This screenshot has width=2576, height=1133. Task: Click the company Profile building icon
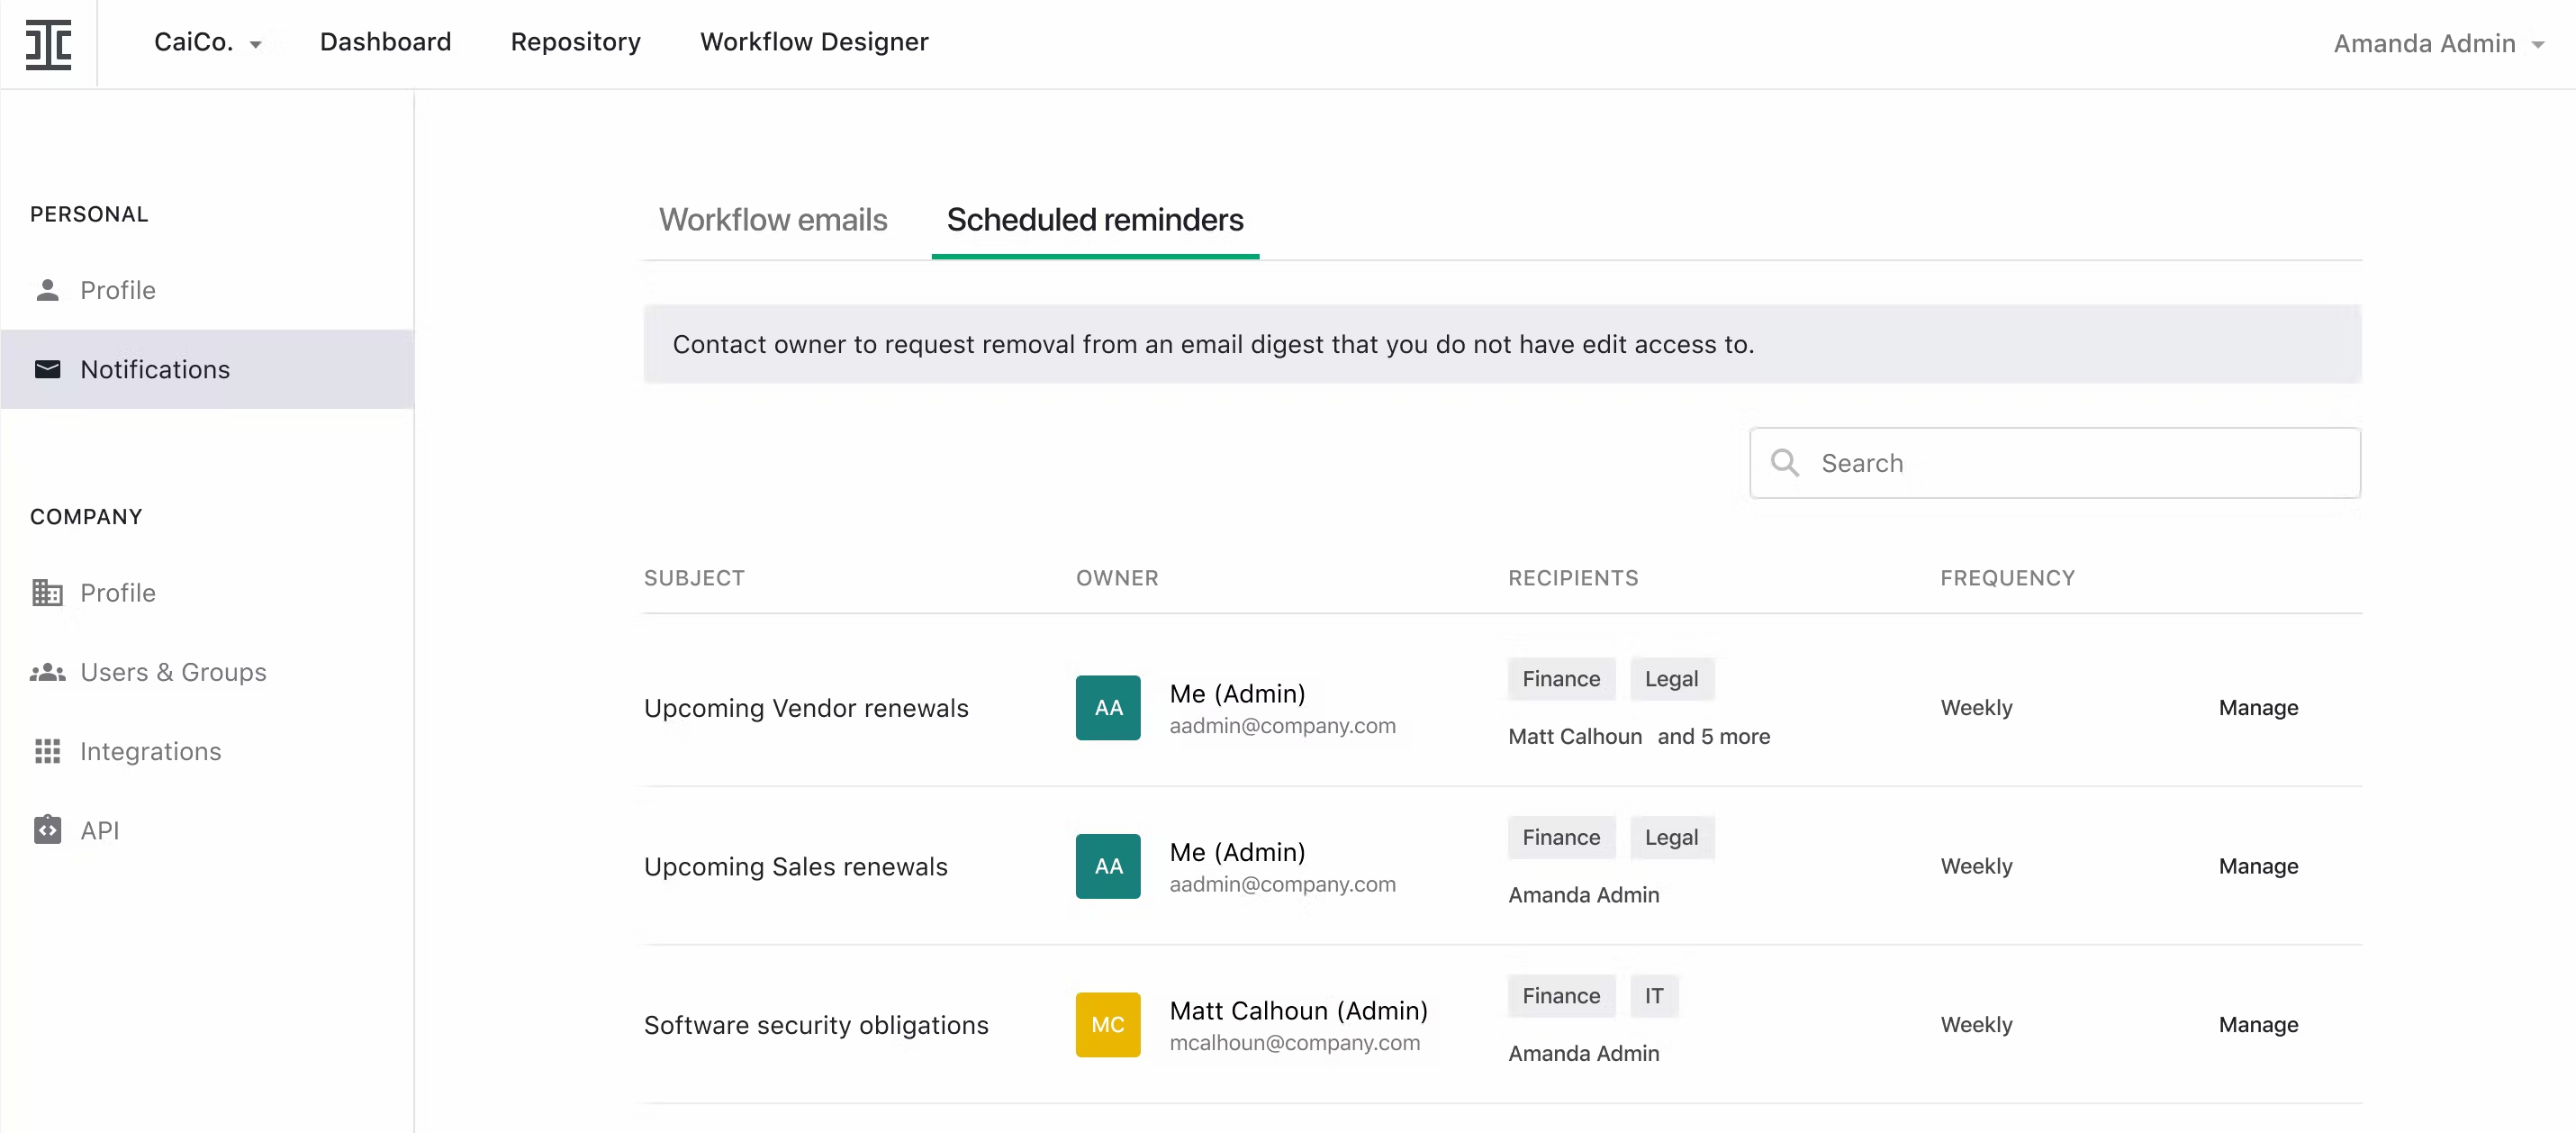pos(47,593)
